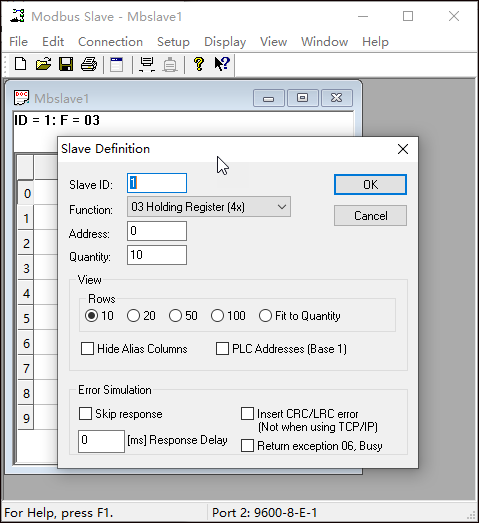Select the 20 rows radio button
Screen dimensions: 479x523
click(133, 316)
